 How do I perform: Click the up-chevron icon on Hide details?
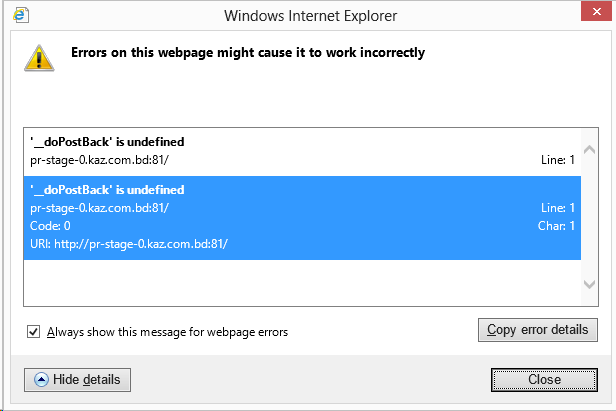point(41,380)
